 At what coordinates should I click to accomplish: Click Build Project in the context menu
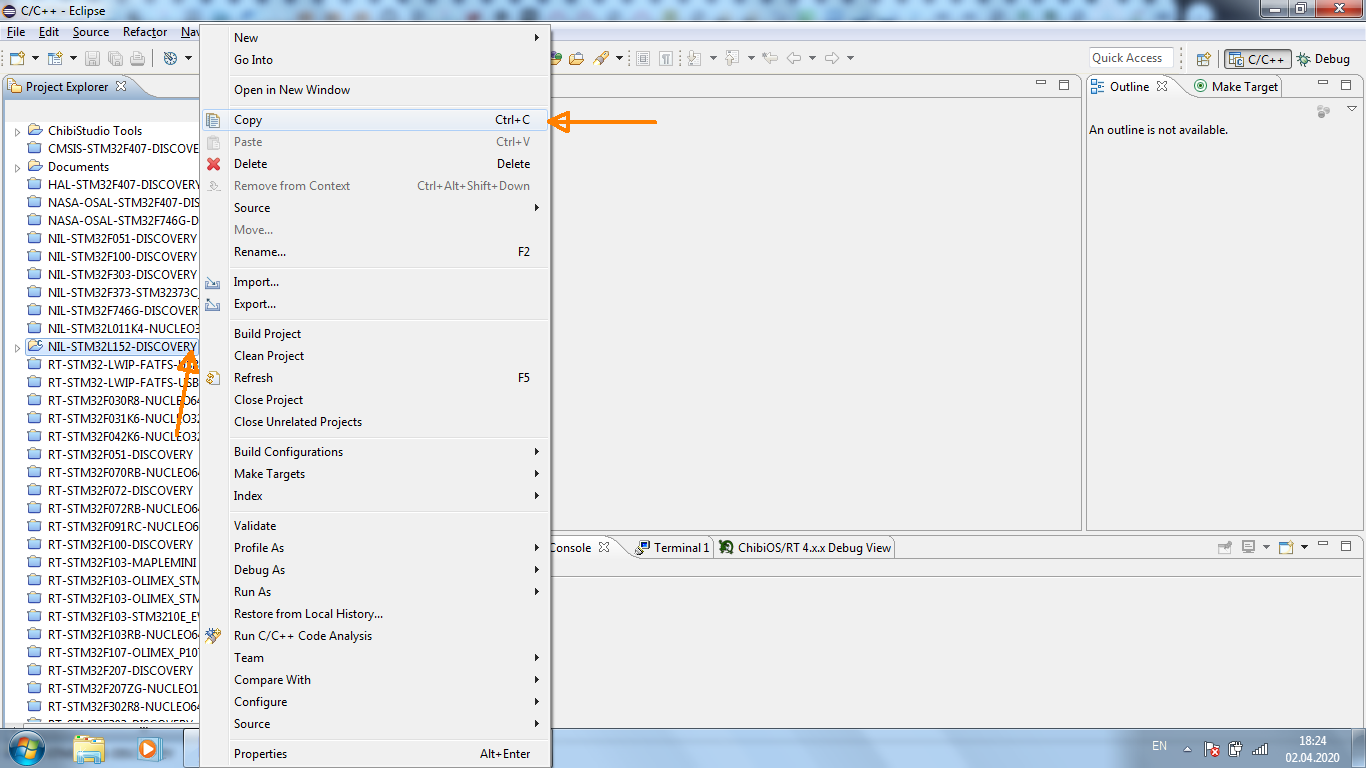267,334
